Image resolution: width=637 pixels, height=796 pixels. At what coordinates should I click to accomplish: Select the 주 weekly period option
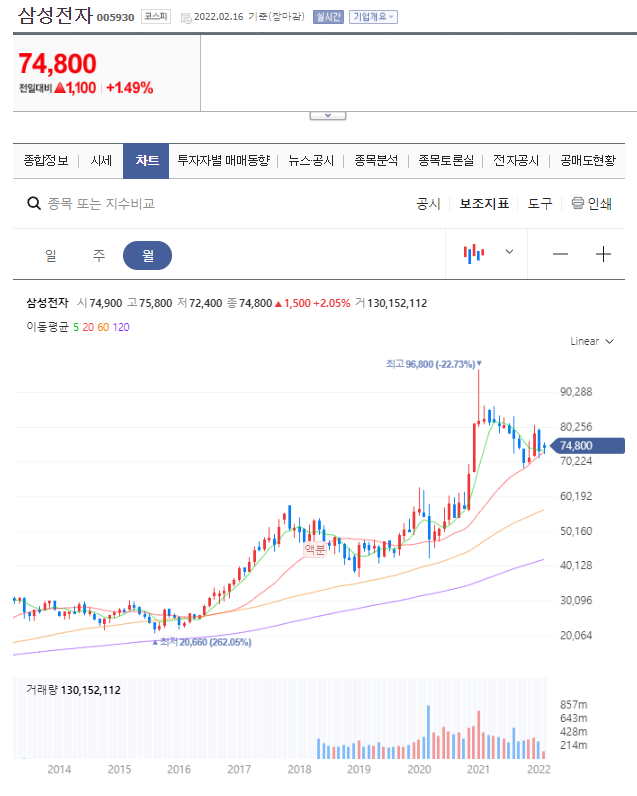(99, 255)
